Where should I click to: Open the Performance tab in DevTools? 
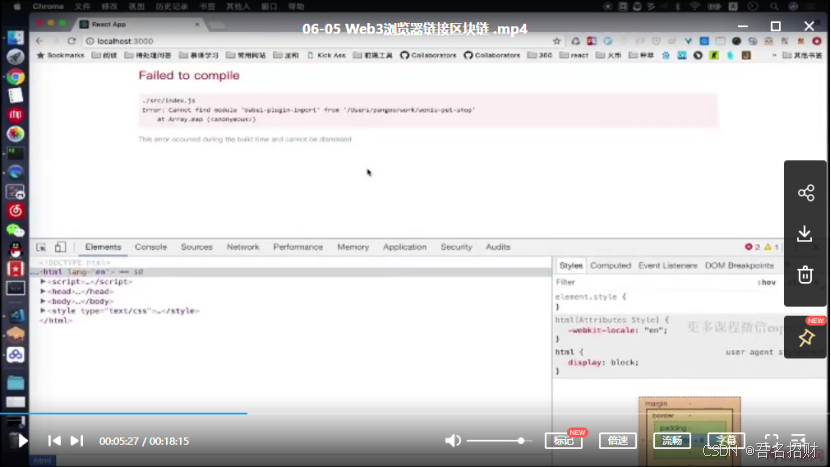pos(298,247)
